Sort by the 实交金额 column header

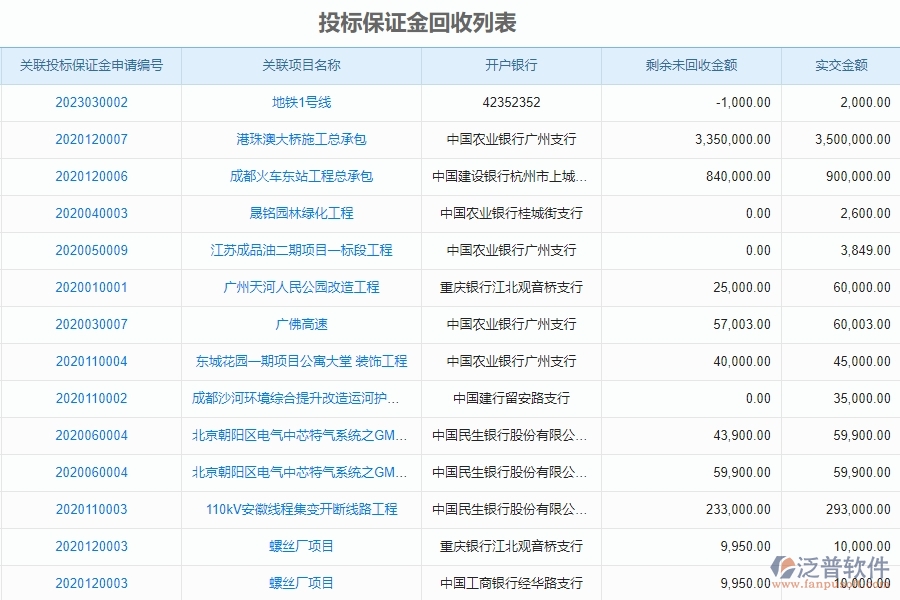coord(840,65)
